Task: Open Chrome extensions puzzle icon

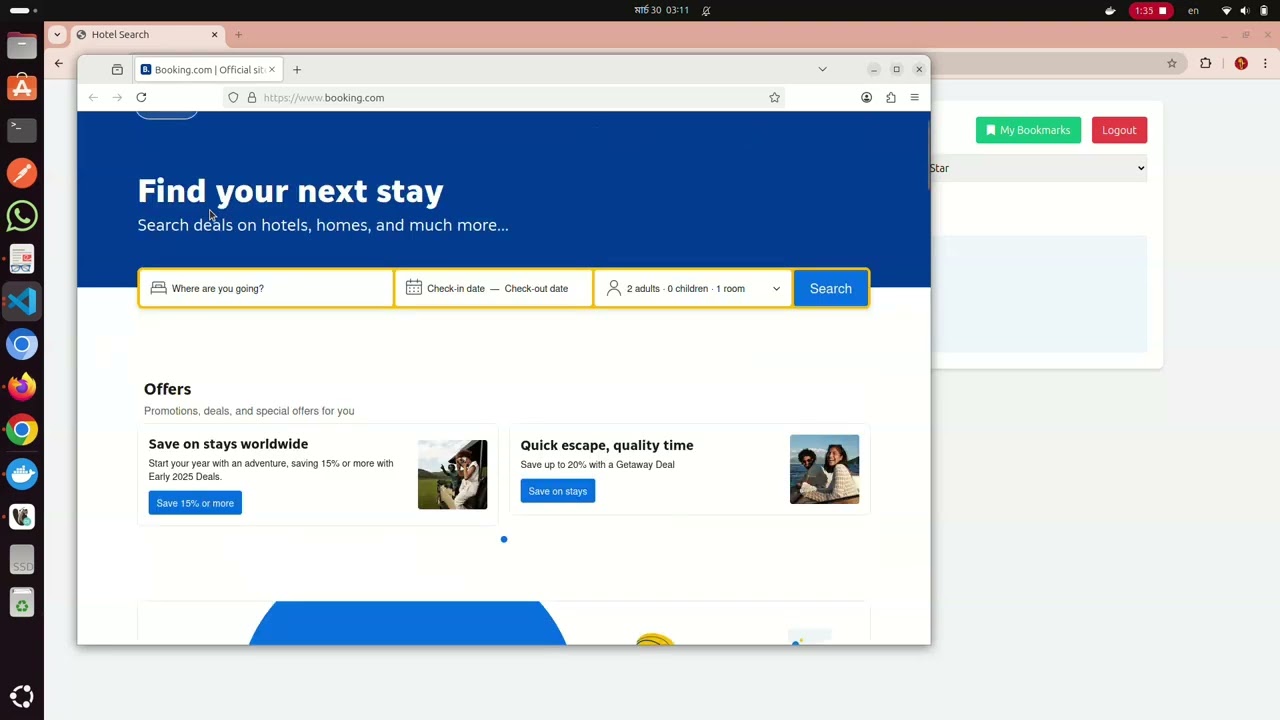Action: click(x=1206, y=63)
